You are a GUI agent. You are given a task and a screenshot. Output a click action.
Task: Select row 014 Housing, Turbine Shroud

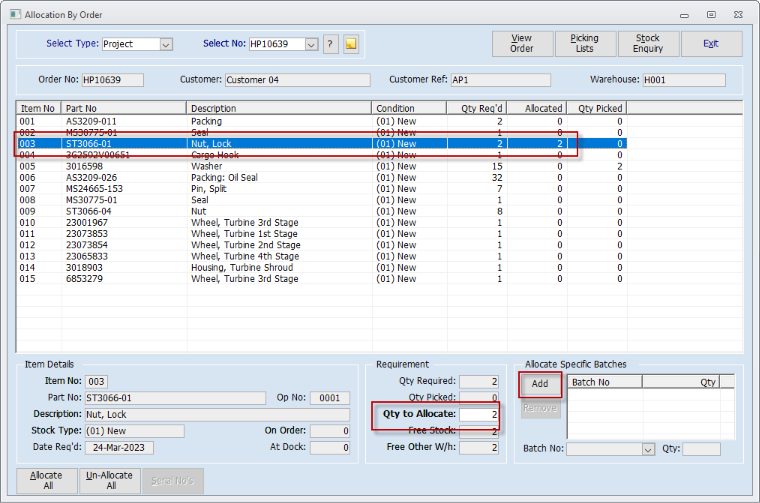pyautogui.click(x=322, y=267)
